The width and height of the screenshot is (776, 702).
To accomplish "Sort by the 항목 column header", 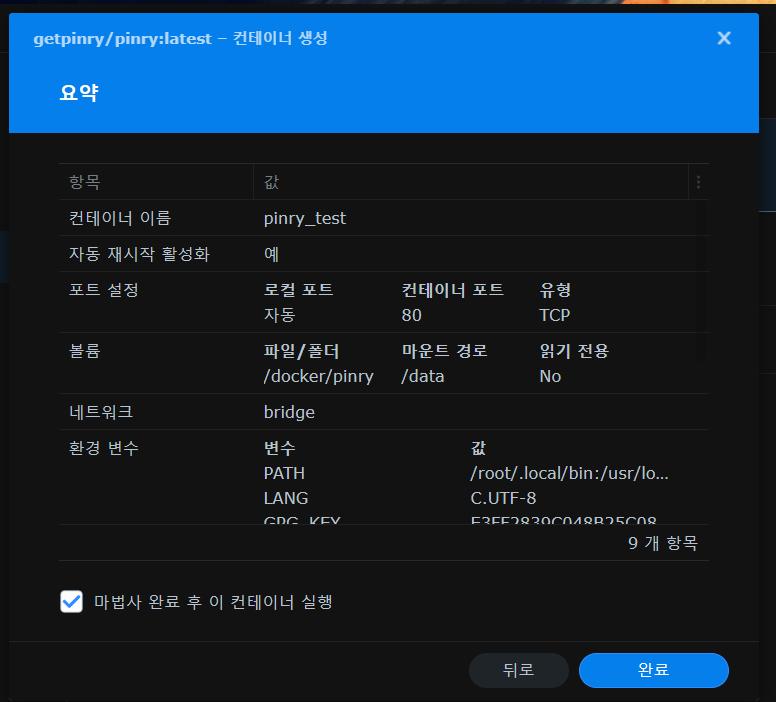I will 85,182.
